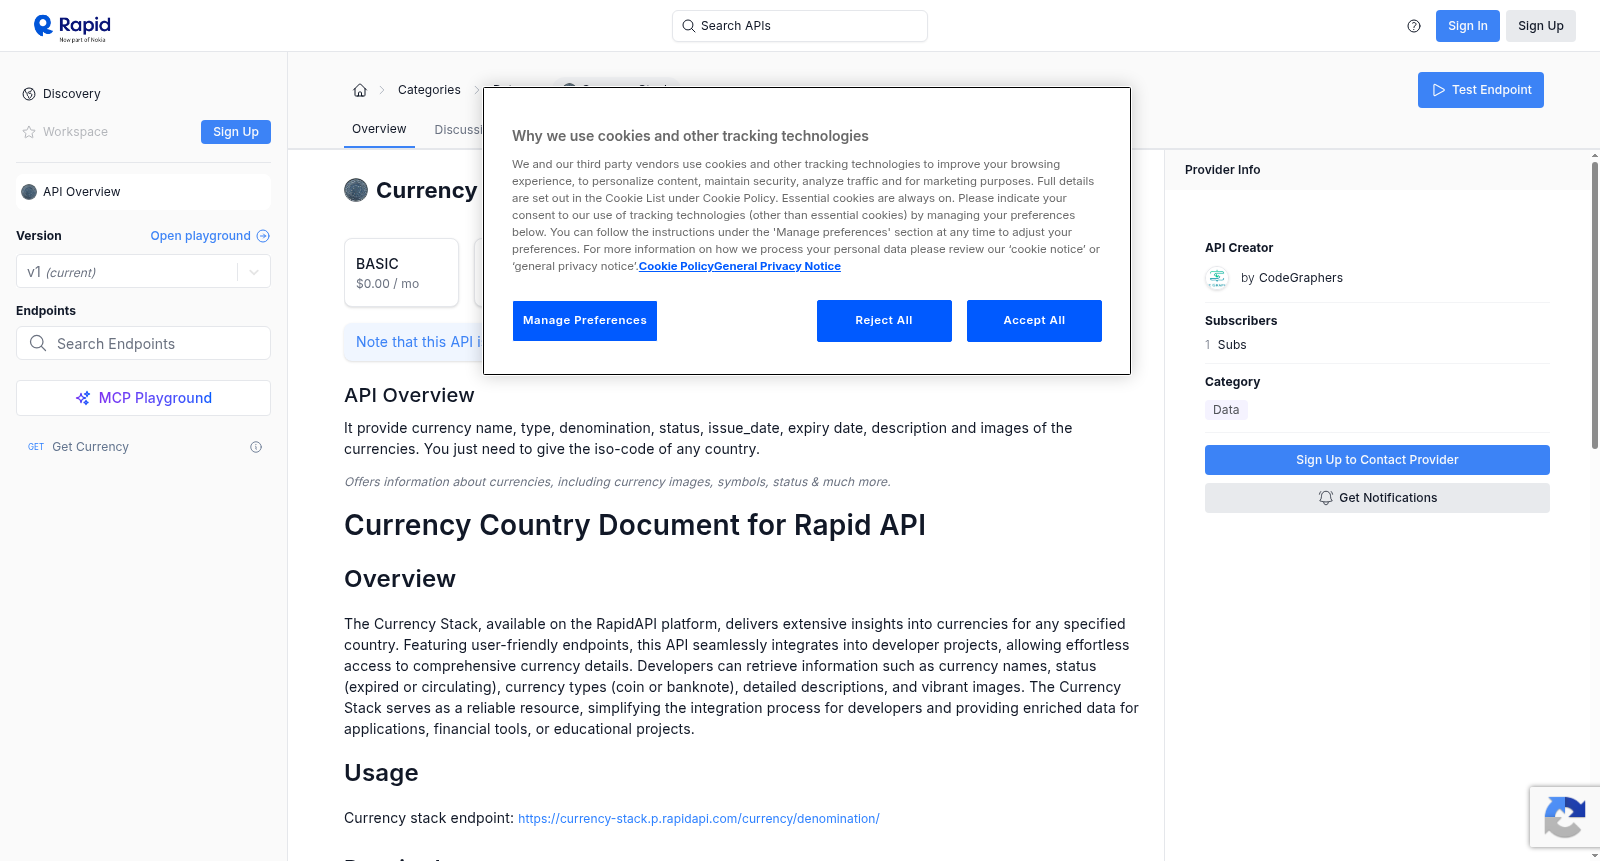The height and width of the screenshot is (861, 1600).
Task: Click the '1 Subs' subscriber count
Action: click(x=1226, y=345)
